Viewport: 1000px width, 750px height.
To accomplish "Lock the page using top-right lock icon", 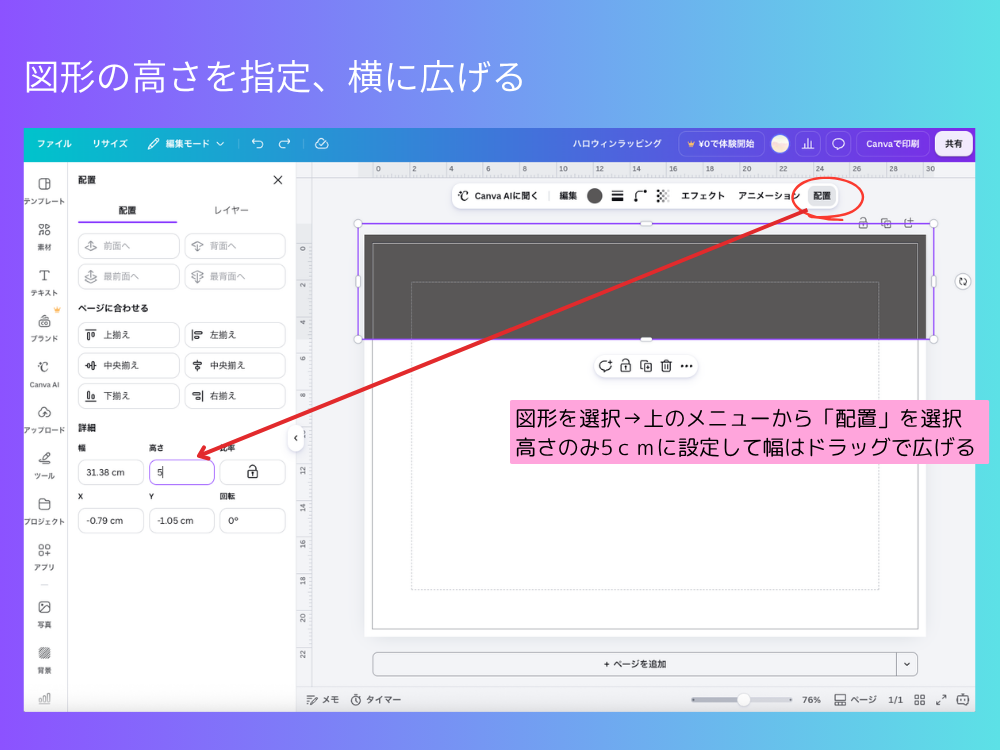I will [863, 223].
